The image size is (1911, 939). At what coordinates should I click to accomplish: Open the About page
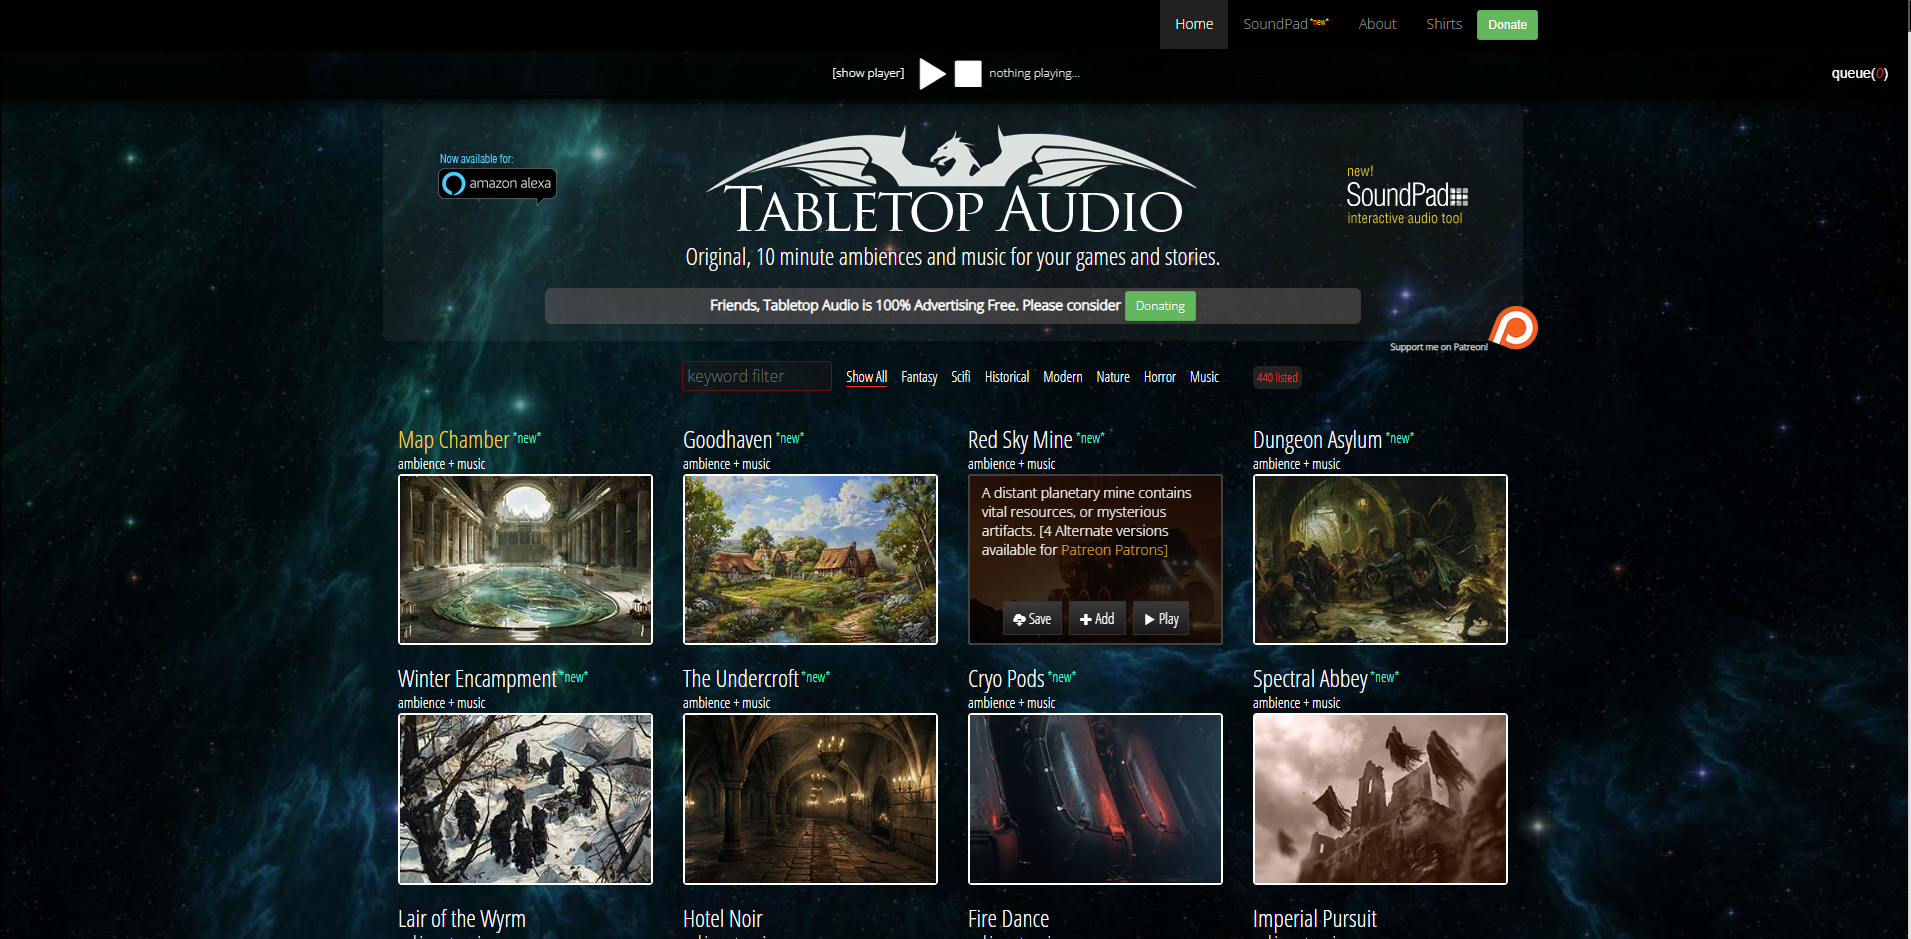pyautogui.click(x=1377, y=24)
